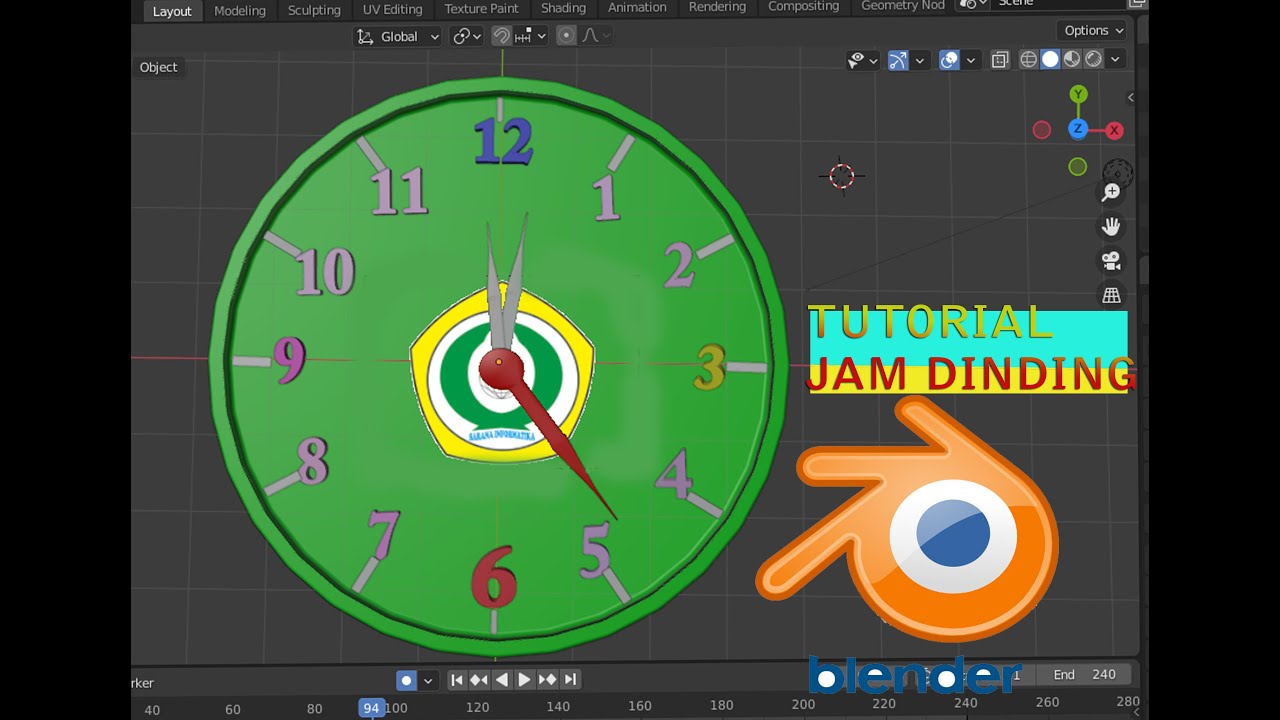Switch to the Sculpting workspace tab
This screenshot has height=720, width=1280.
pyautogui.click(x=314, y=10)
